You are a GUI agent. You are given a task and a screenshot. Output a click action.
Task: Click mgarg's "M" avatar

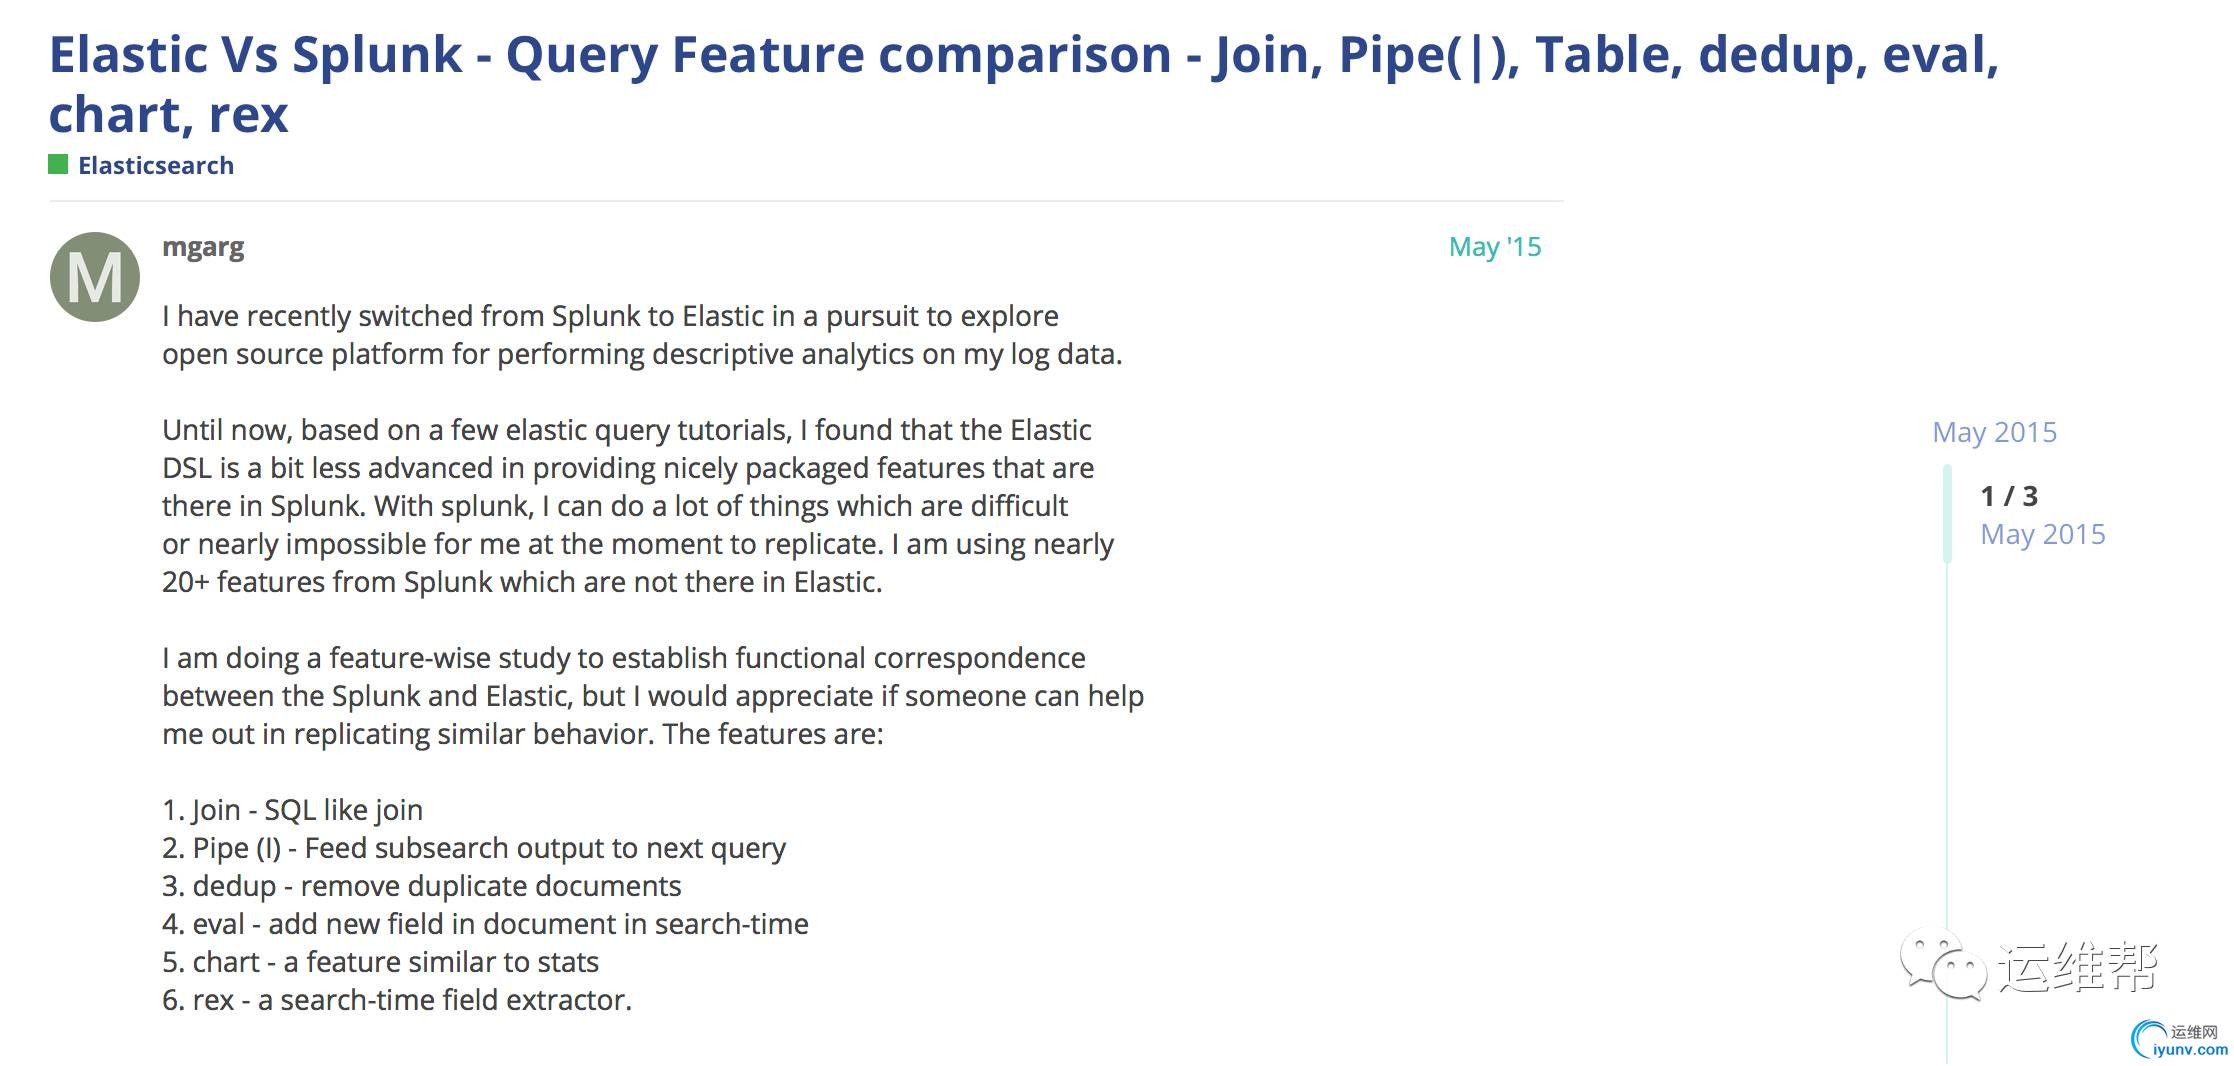tap(95, 277)
